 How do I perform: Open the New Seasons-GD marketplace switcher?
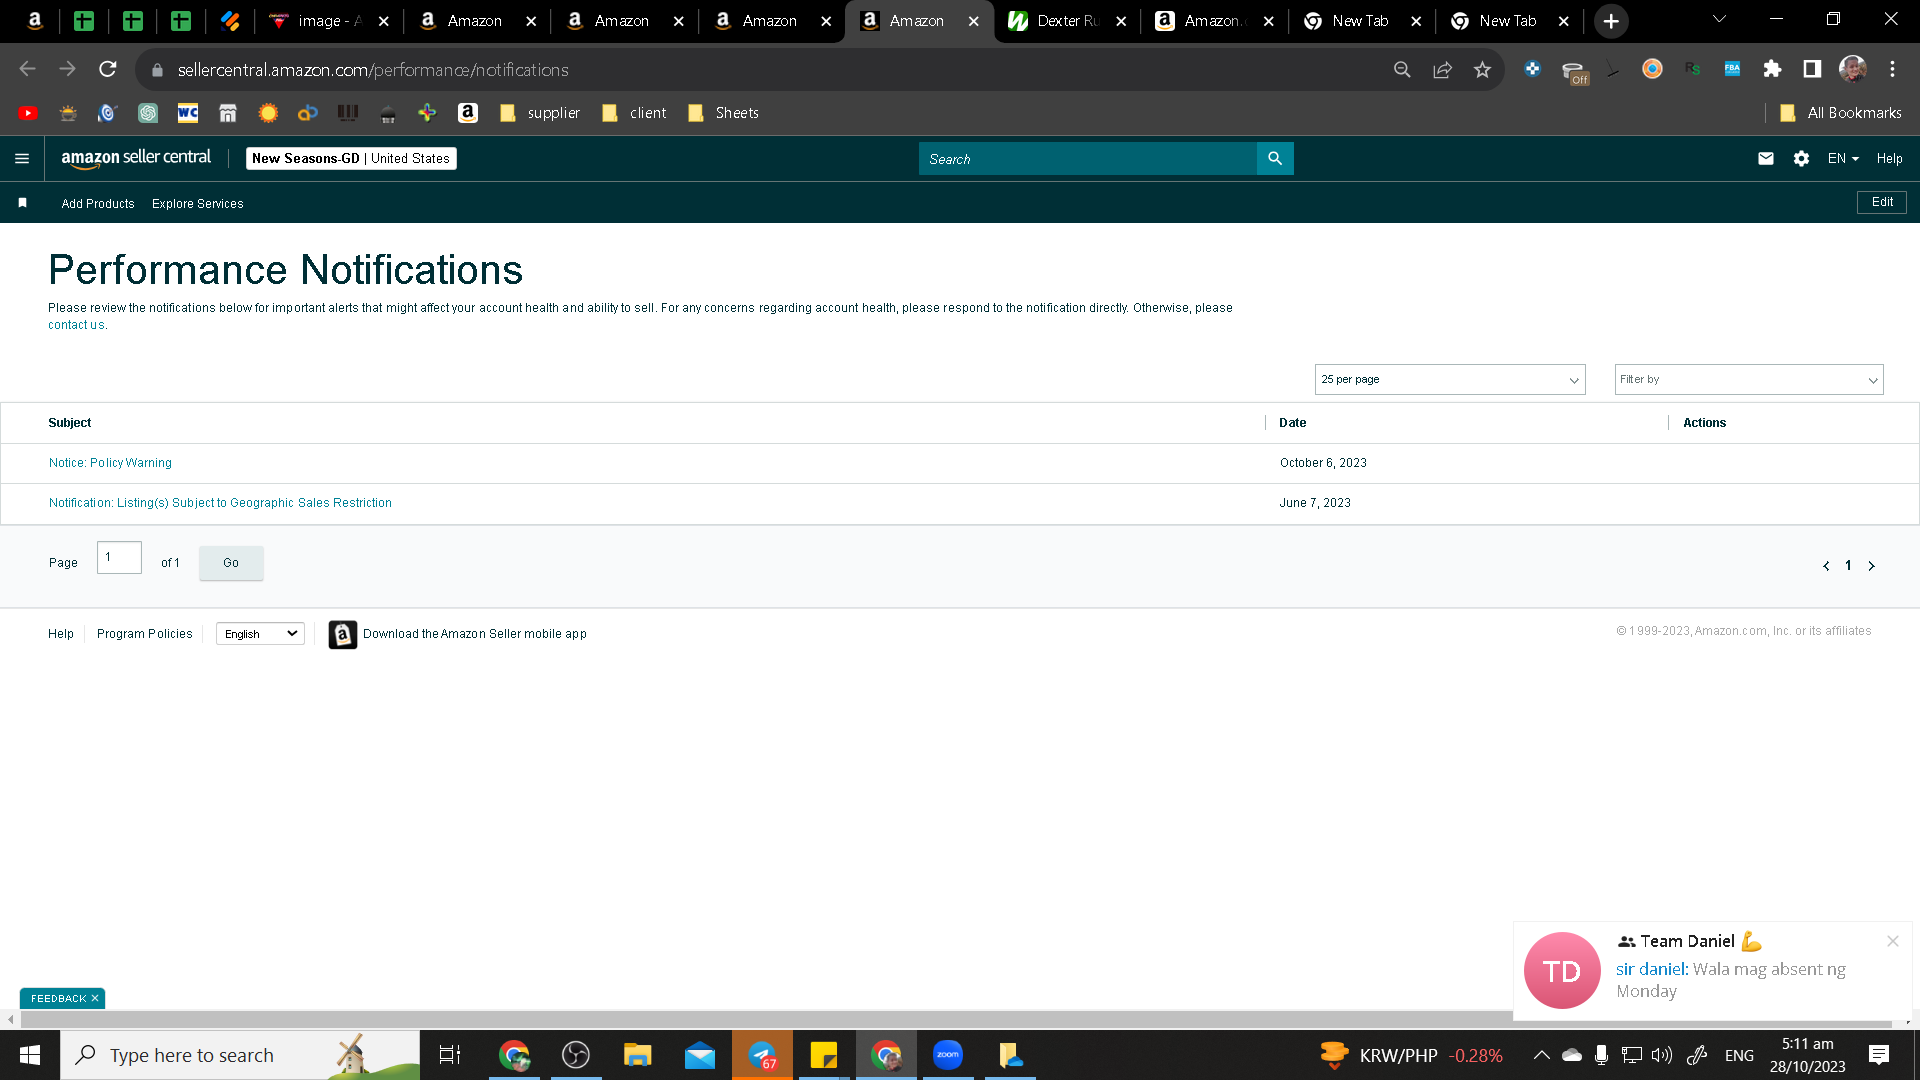(x=351, y=158)
